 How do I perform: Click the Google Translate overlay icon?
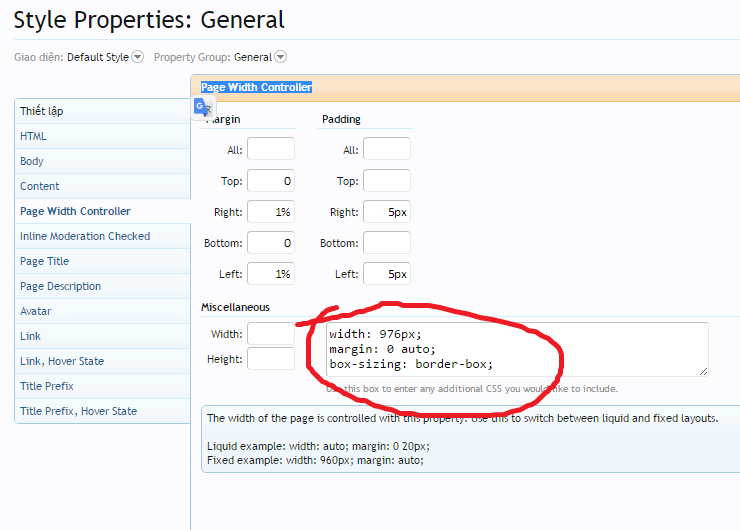tap(202, 107)
